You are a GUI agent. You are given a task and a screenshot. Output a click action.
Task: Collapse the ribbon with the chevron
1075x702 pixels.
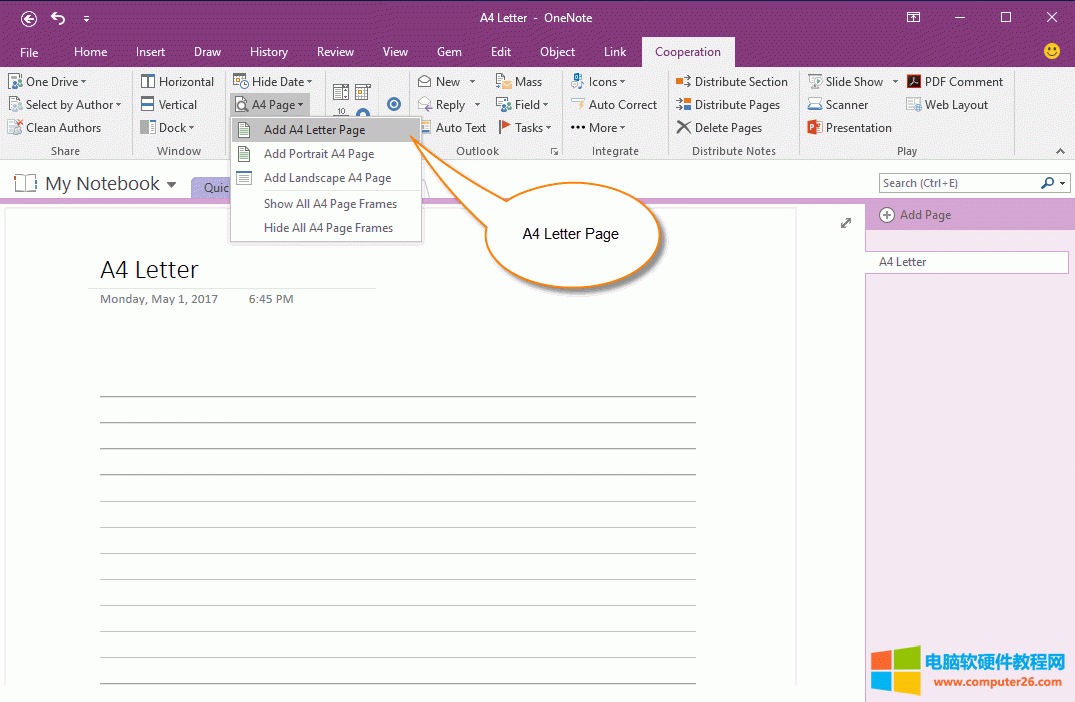tap(1060, 151)
